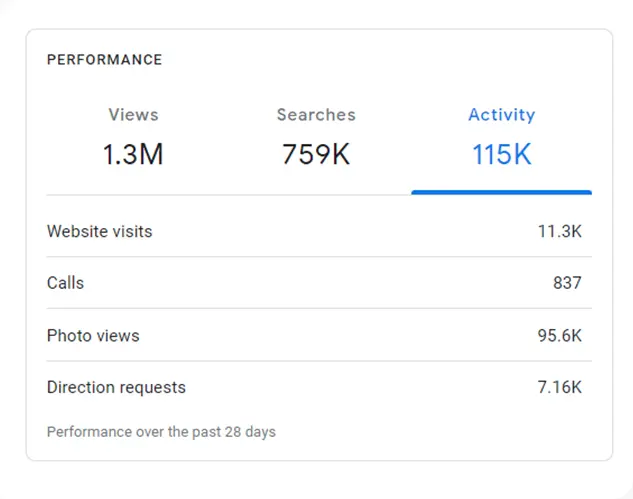Select the Direction requests row label
Screen dimensions: 633x499
[116, 387]
